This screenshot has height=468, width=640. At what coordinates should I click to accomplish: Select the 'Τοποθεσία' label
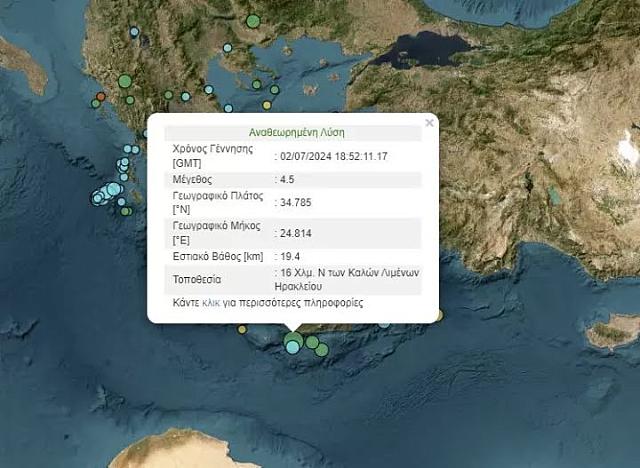tap(197, 279)
